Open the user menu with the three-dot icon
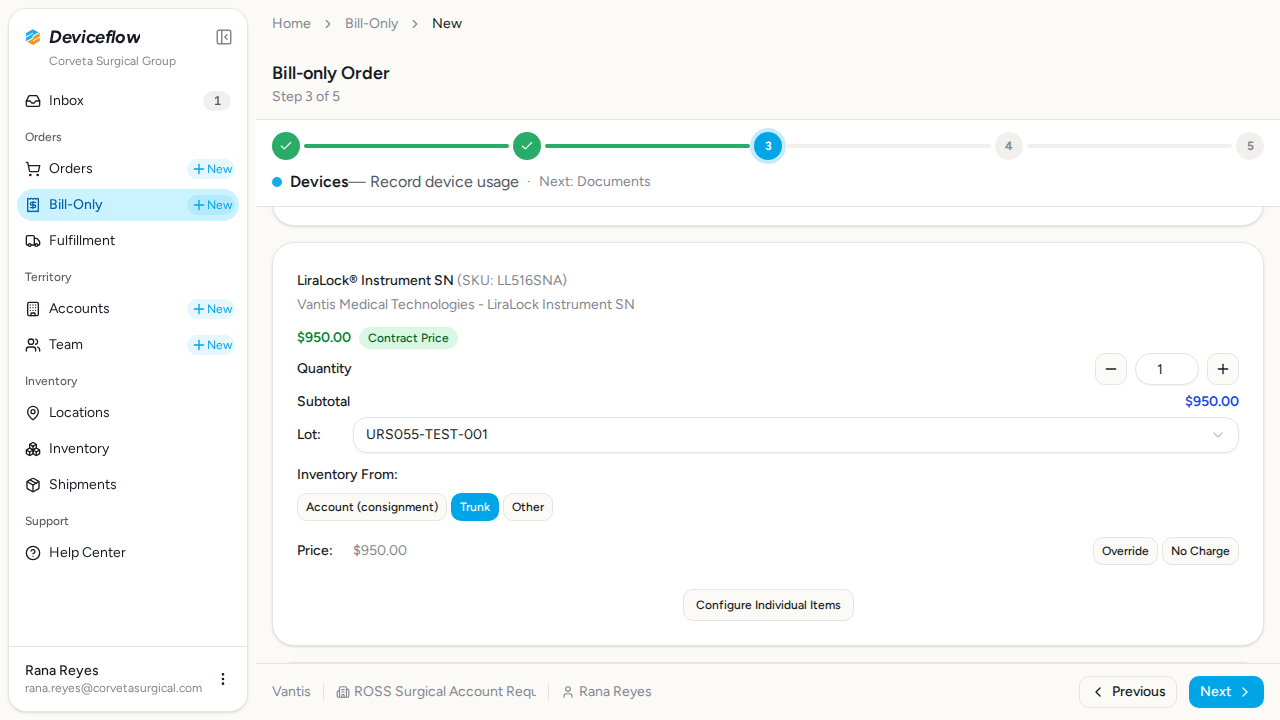The width and height of the screenshot is (1280, 720). 223,679
